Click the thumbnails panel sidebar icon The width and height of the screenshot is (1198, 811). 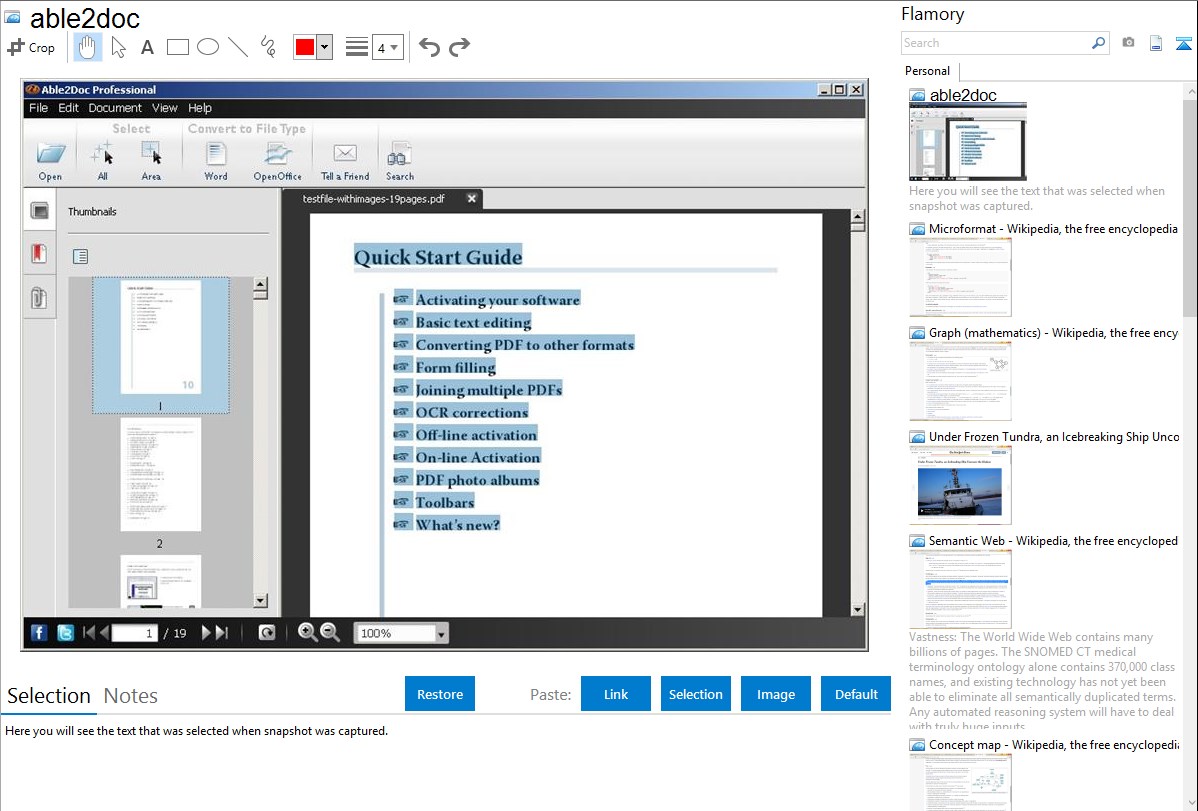(x=39, y=210)
